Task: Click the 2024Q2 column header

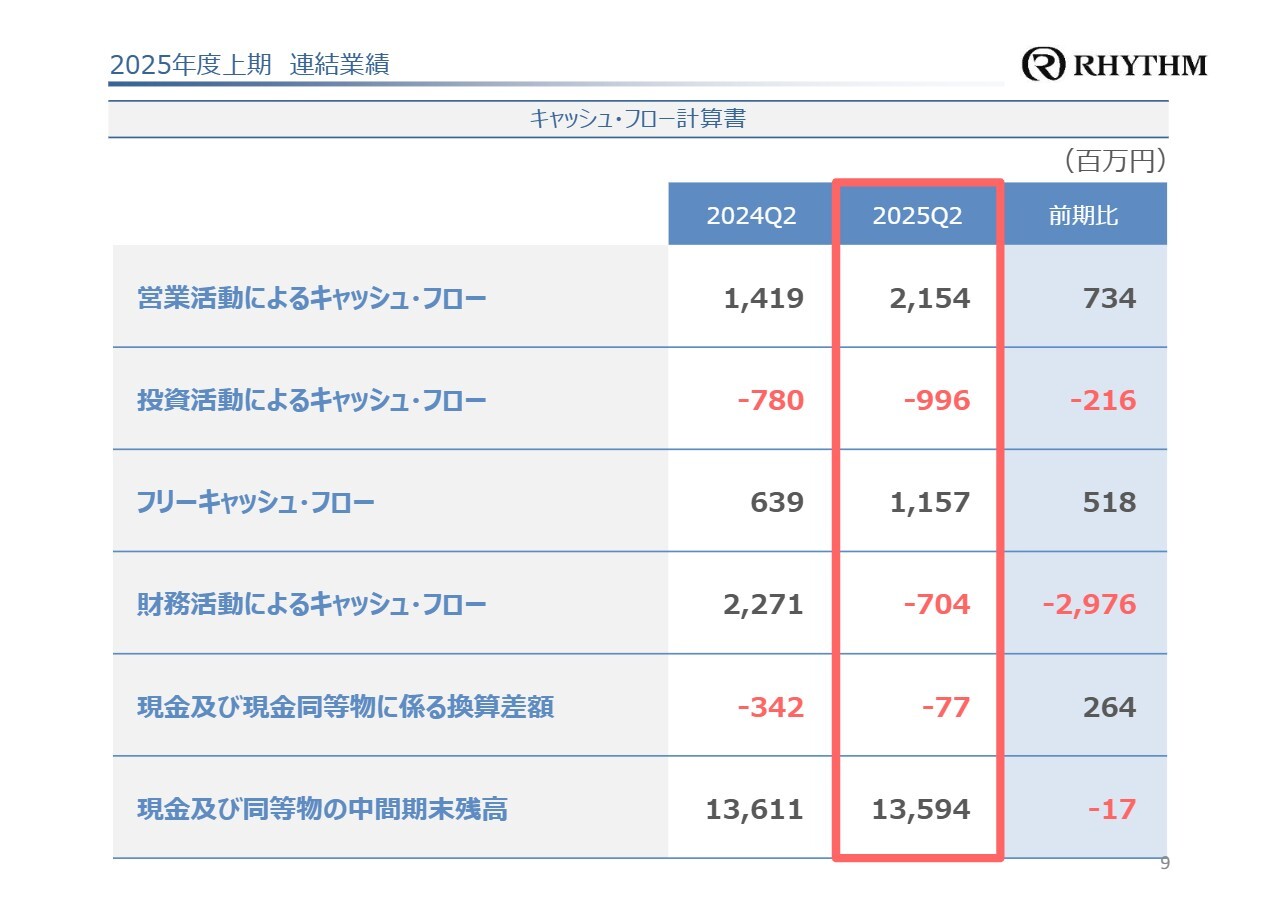Action: pyautogui.click(x=751, y=216)
